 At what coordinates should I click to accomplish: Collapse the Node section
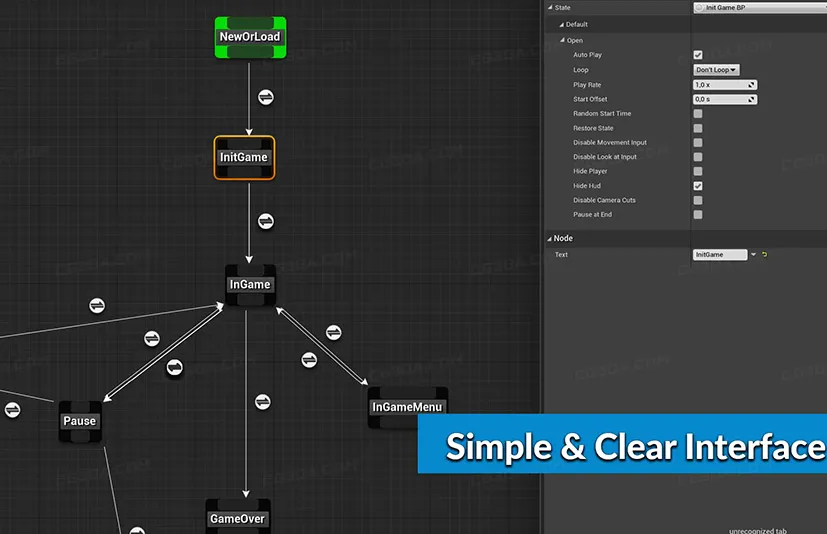(550, 239)
